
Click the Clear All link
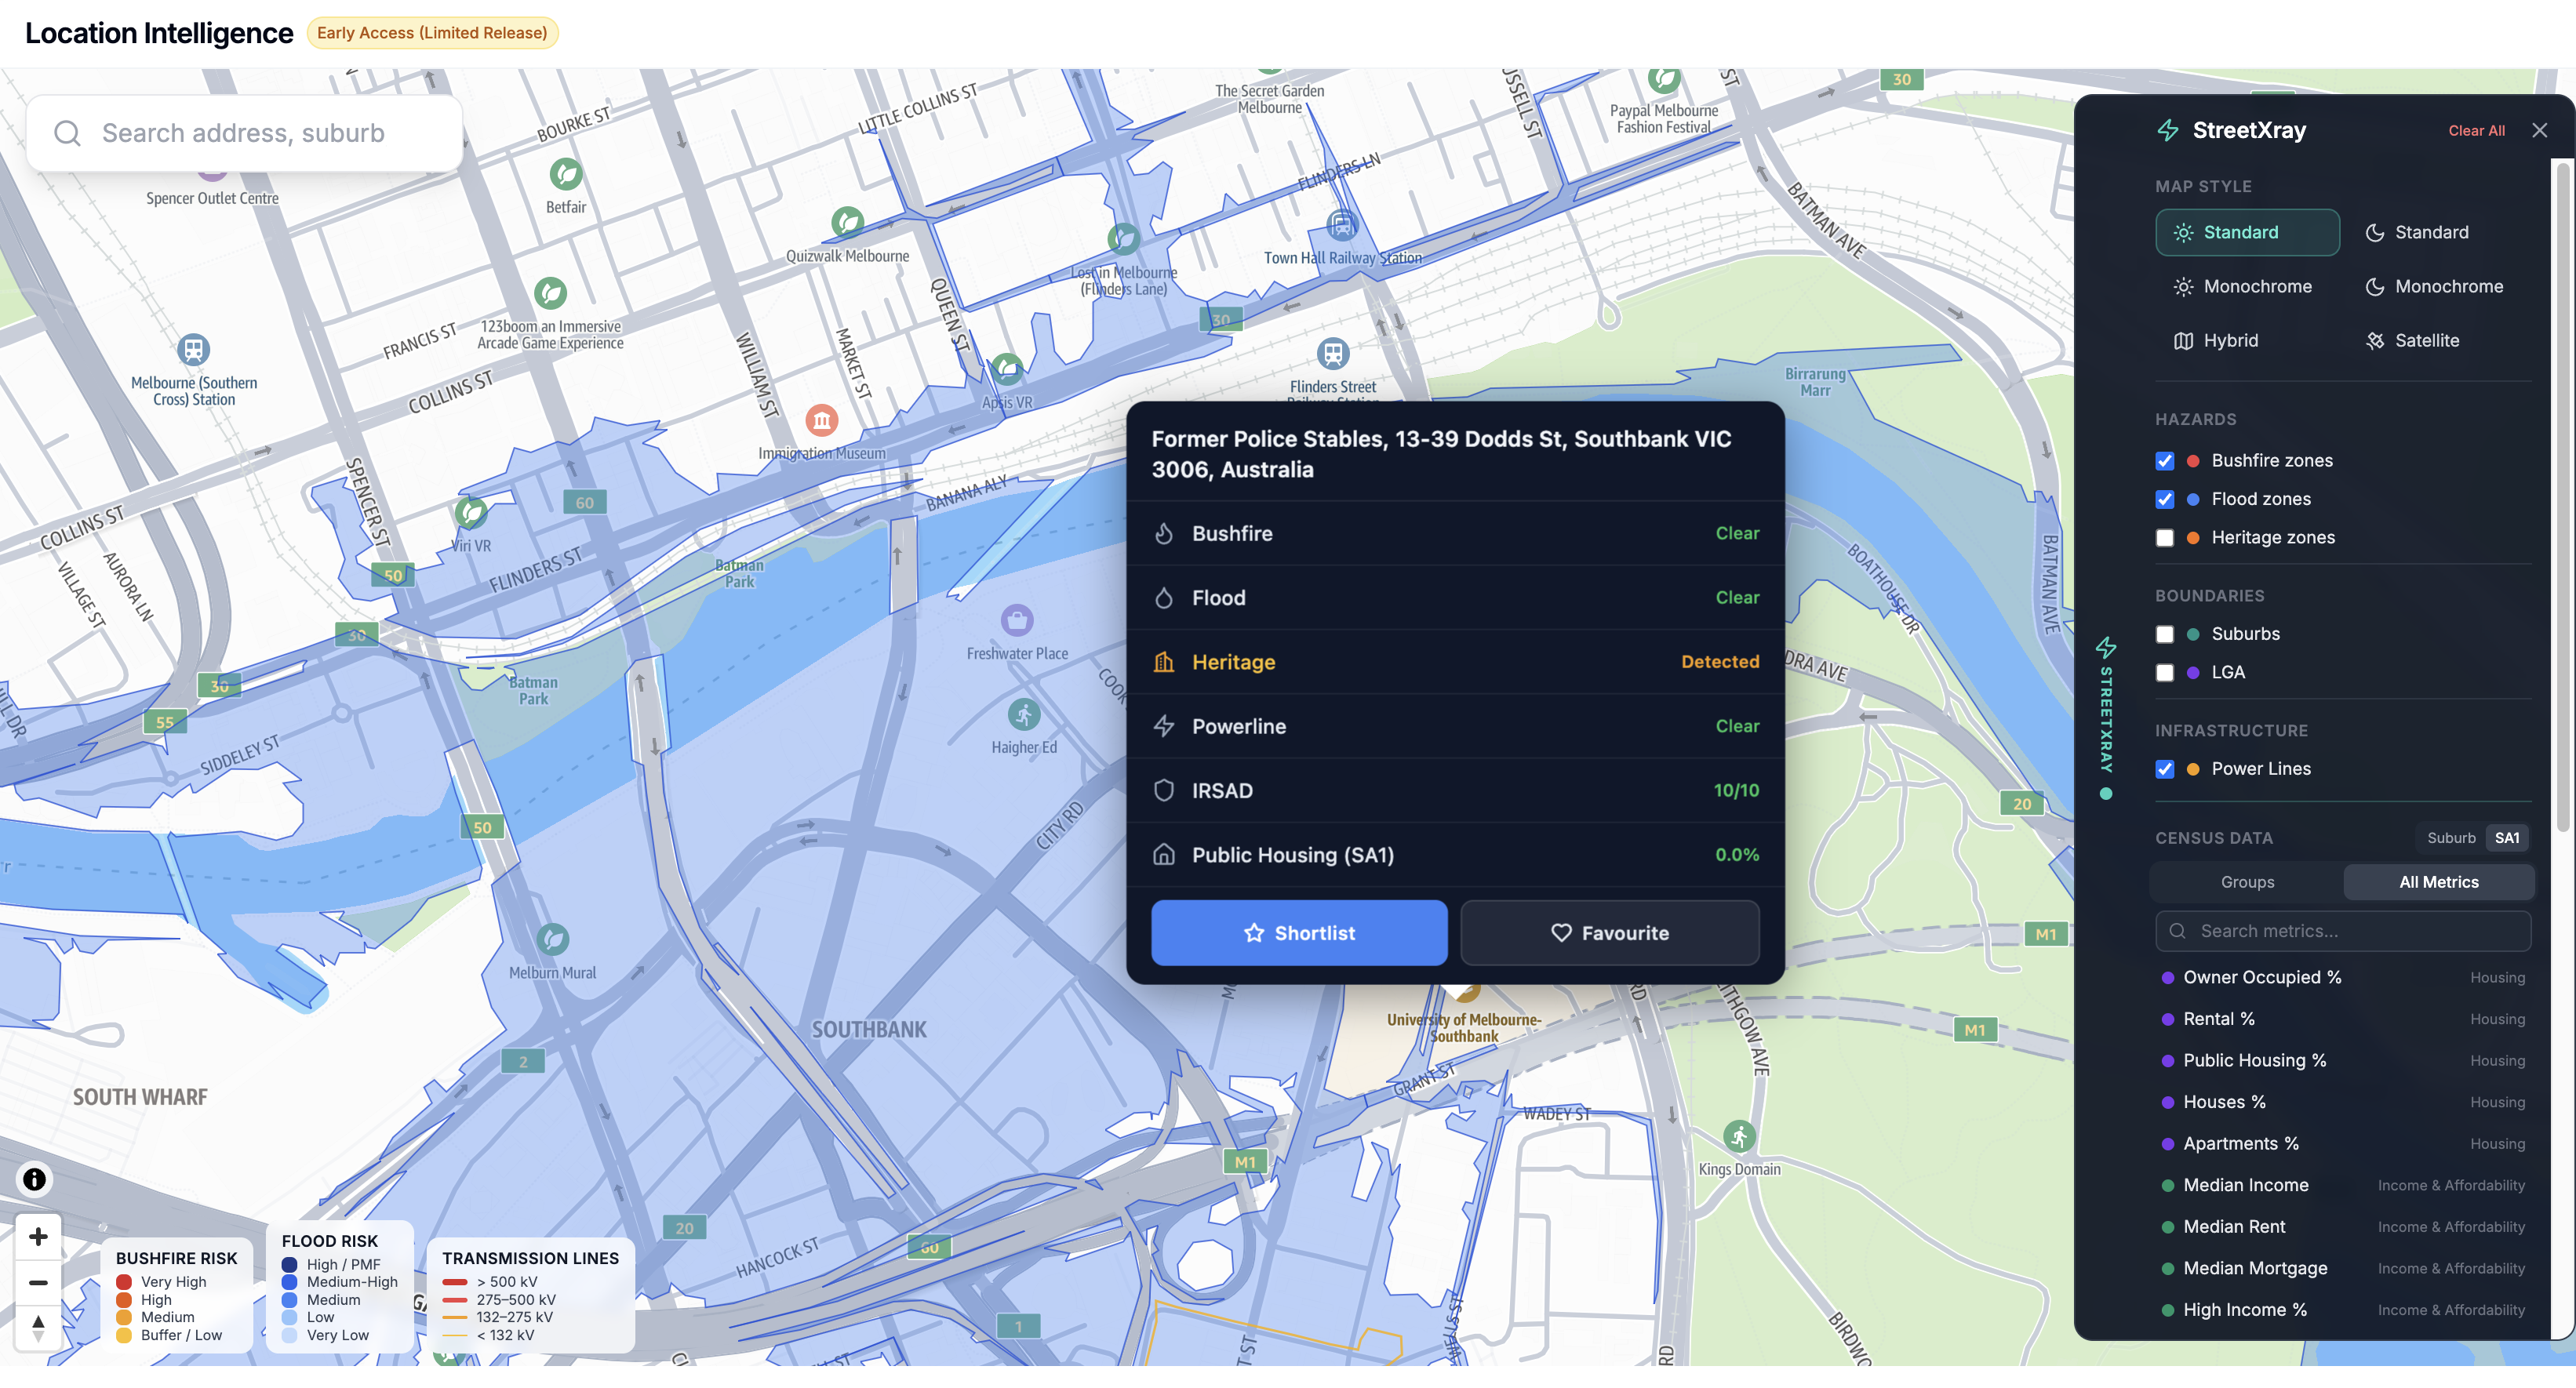pyautogui.click(x=2476, y=130)
